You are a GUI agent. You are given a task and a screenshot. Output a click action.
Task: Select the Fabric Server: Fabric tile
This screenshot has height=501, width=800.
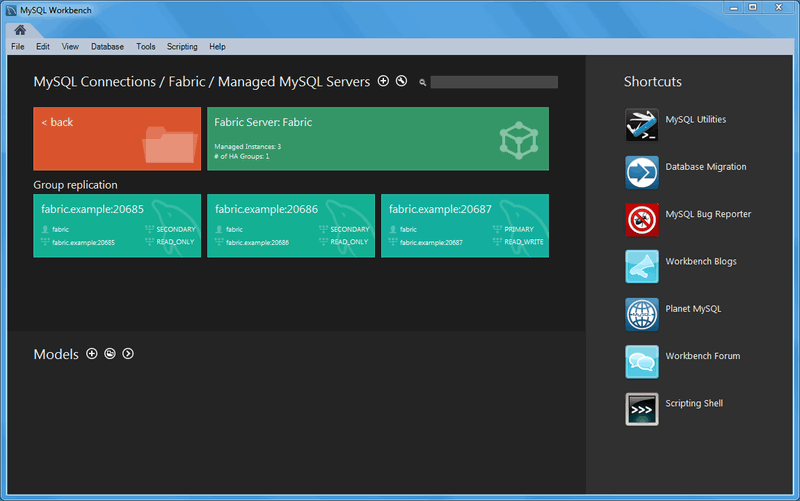[x=378, y=139]
